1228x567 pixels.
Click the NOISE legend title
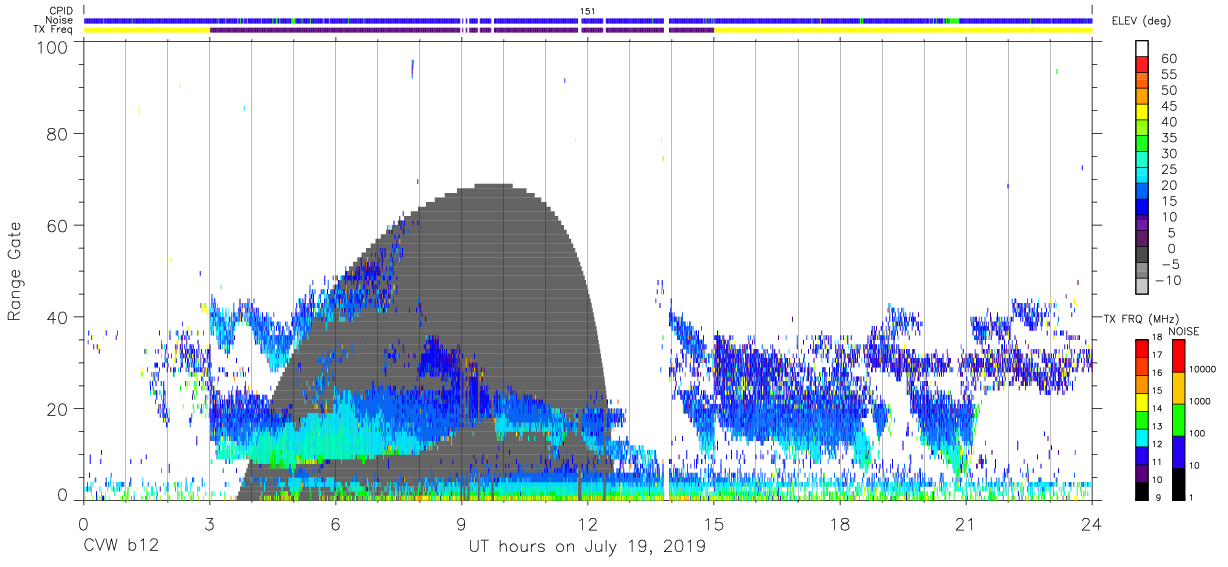(x=1185, y=331)
